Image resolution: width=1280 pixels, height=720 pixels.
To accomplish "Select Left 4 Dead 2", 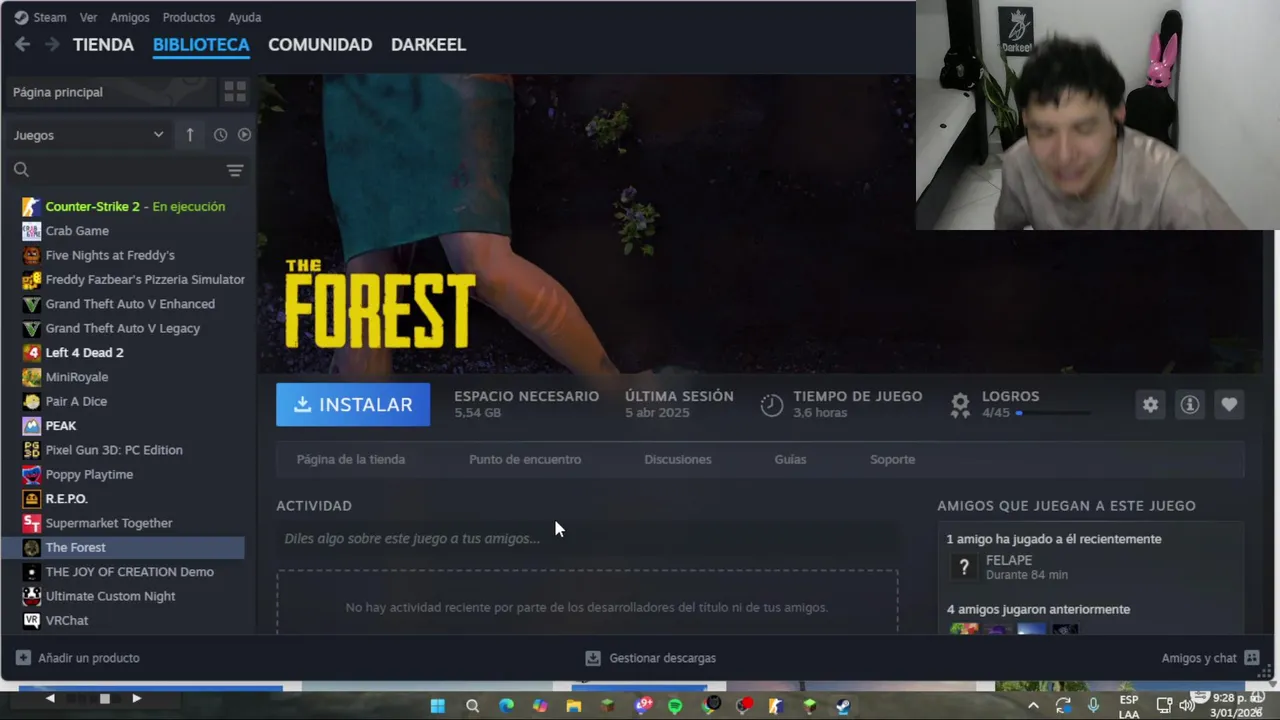I will (x=124, y=352).
